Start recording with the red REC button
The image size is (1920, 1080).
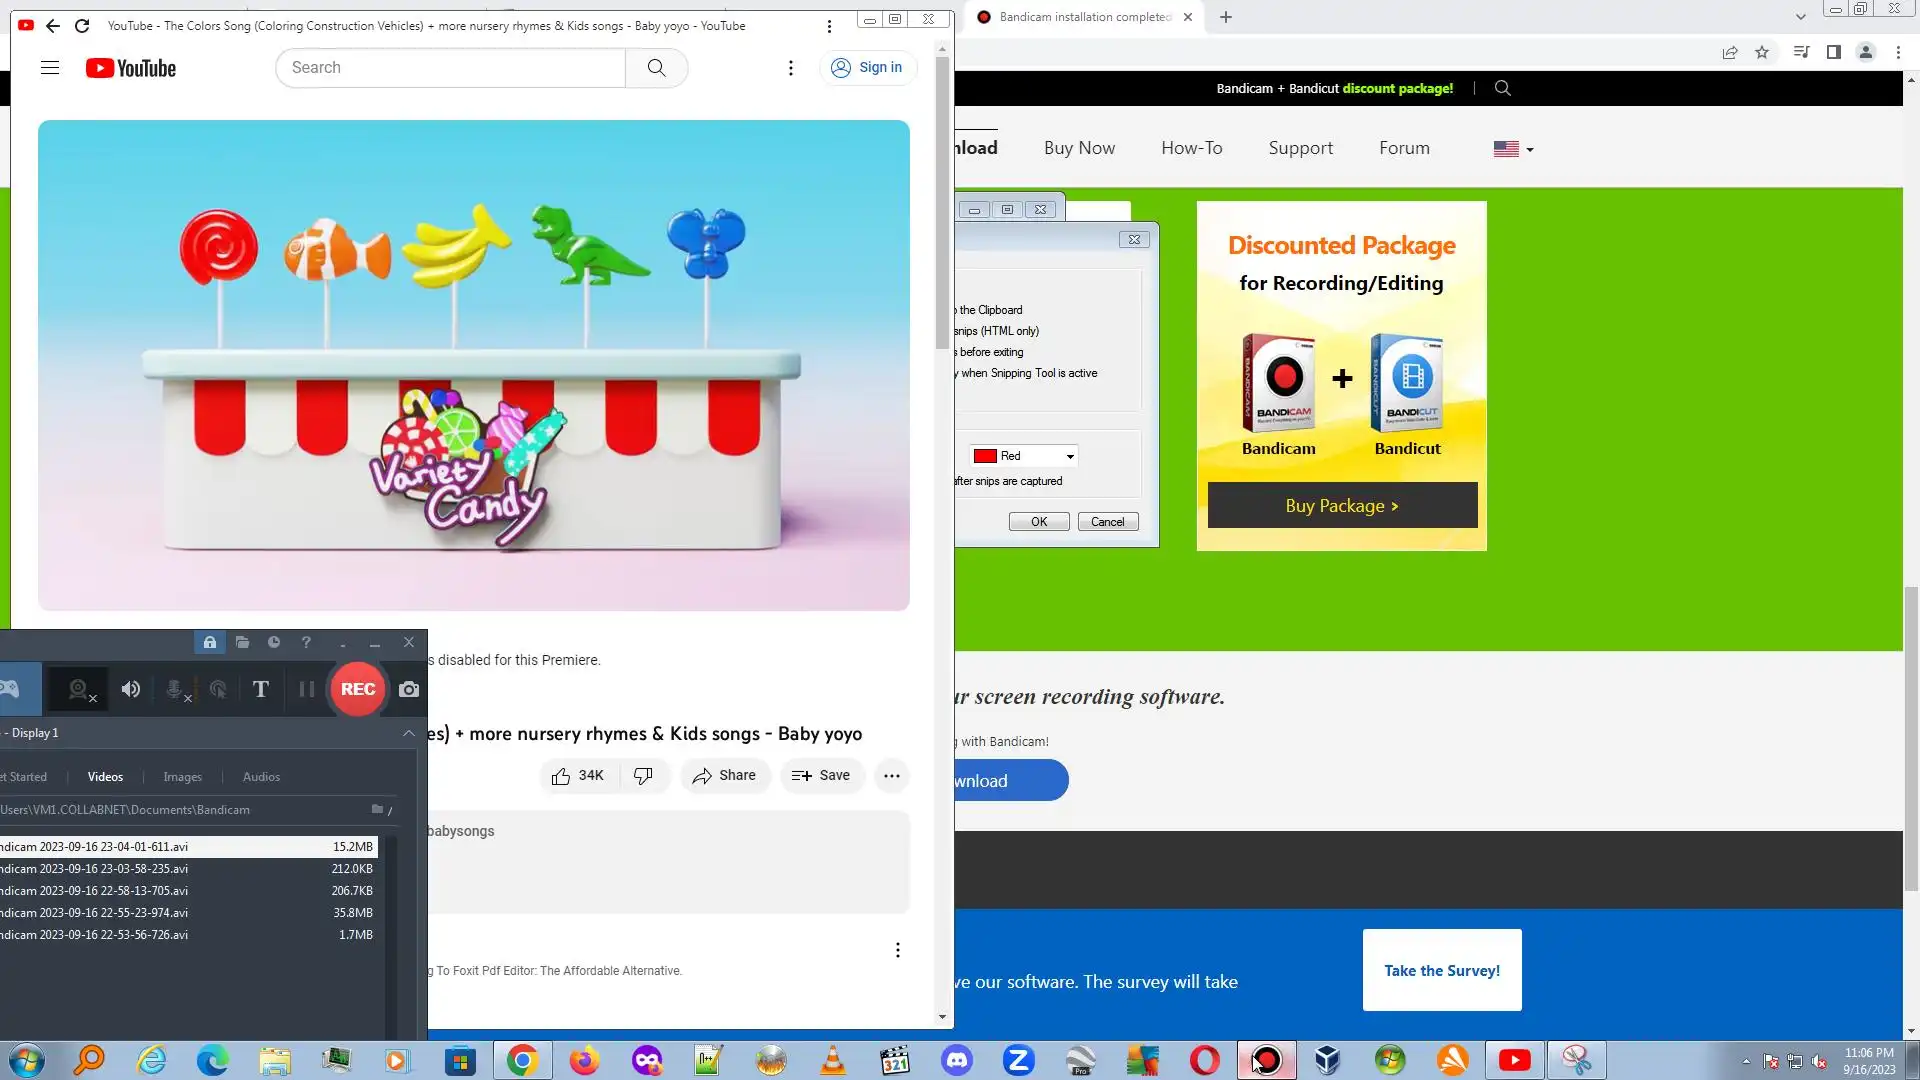(357, 689)
